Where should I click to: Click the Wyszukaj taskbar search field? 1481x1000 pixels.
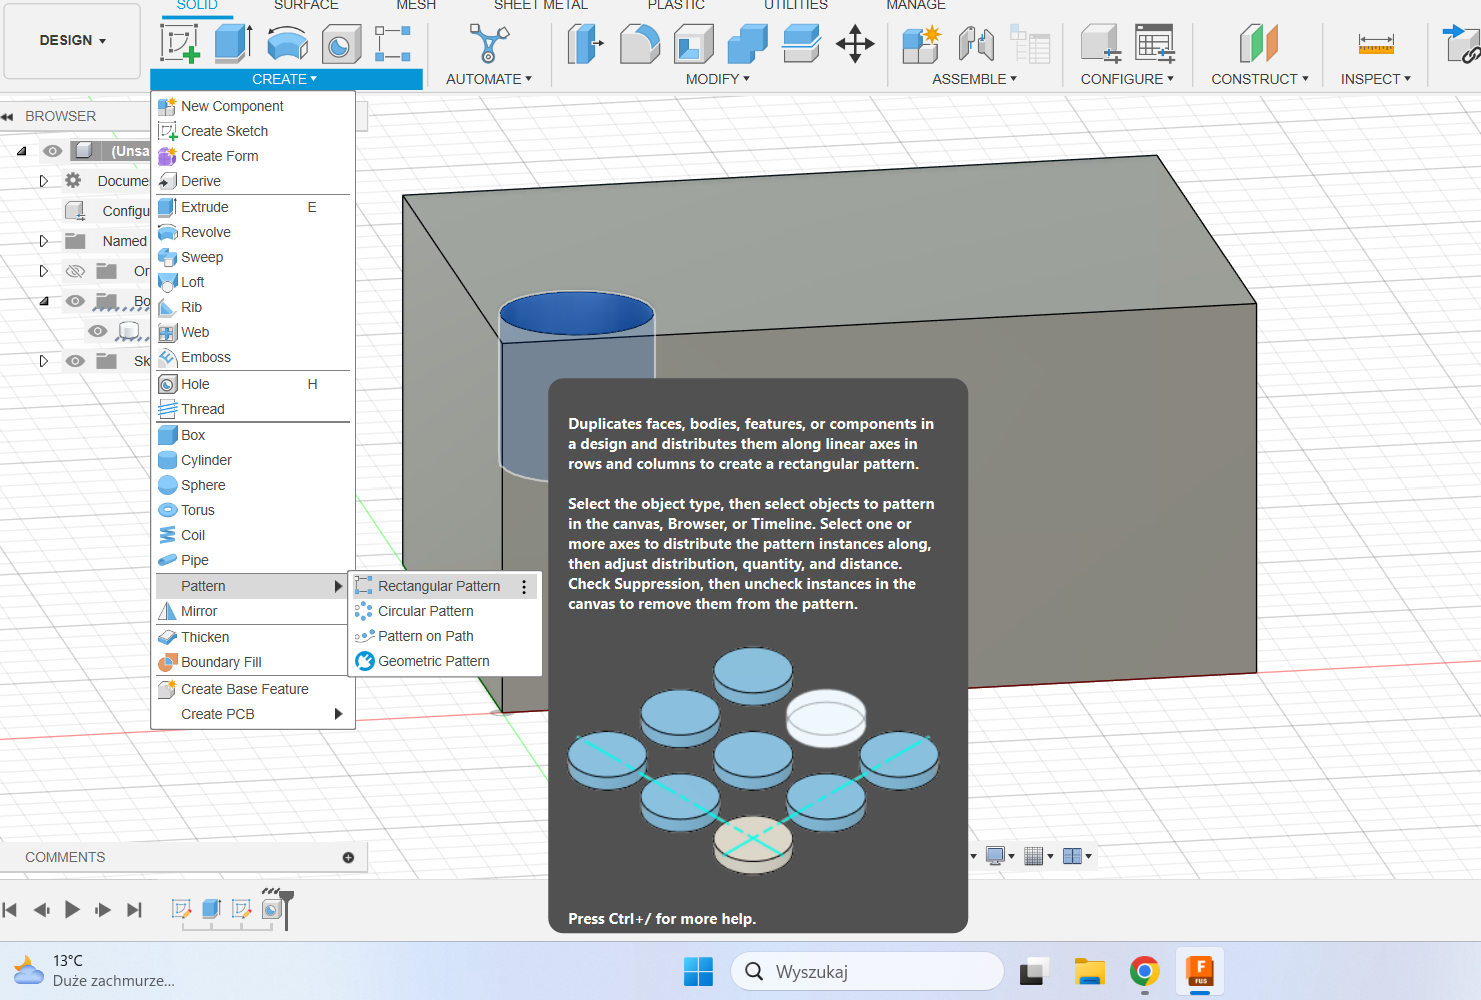point(867,971)
